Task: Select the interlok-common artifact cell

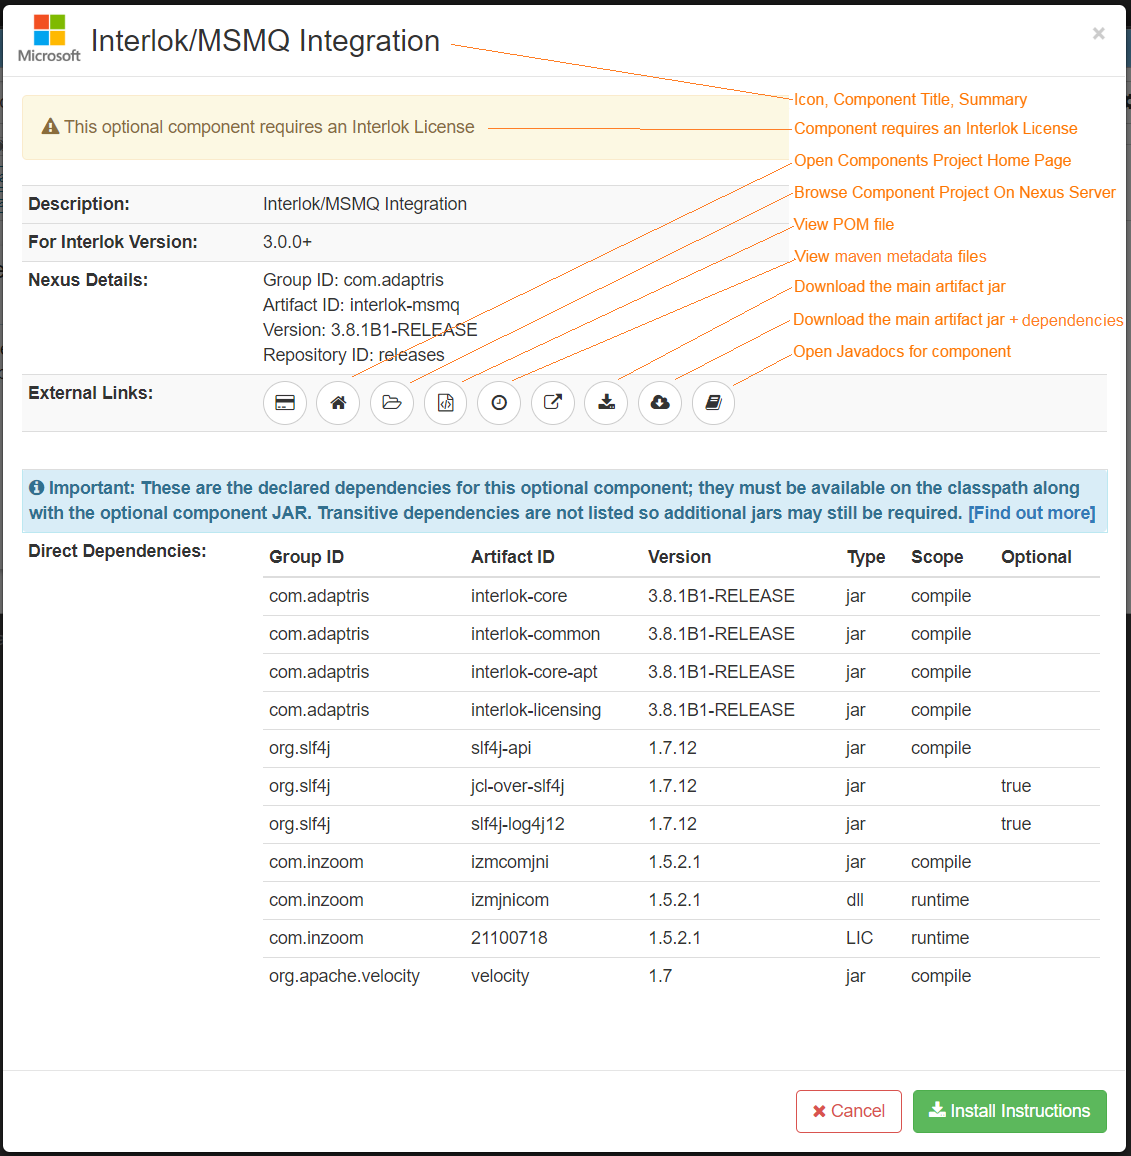Action: coord(535,634)
